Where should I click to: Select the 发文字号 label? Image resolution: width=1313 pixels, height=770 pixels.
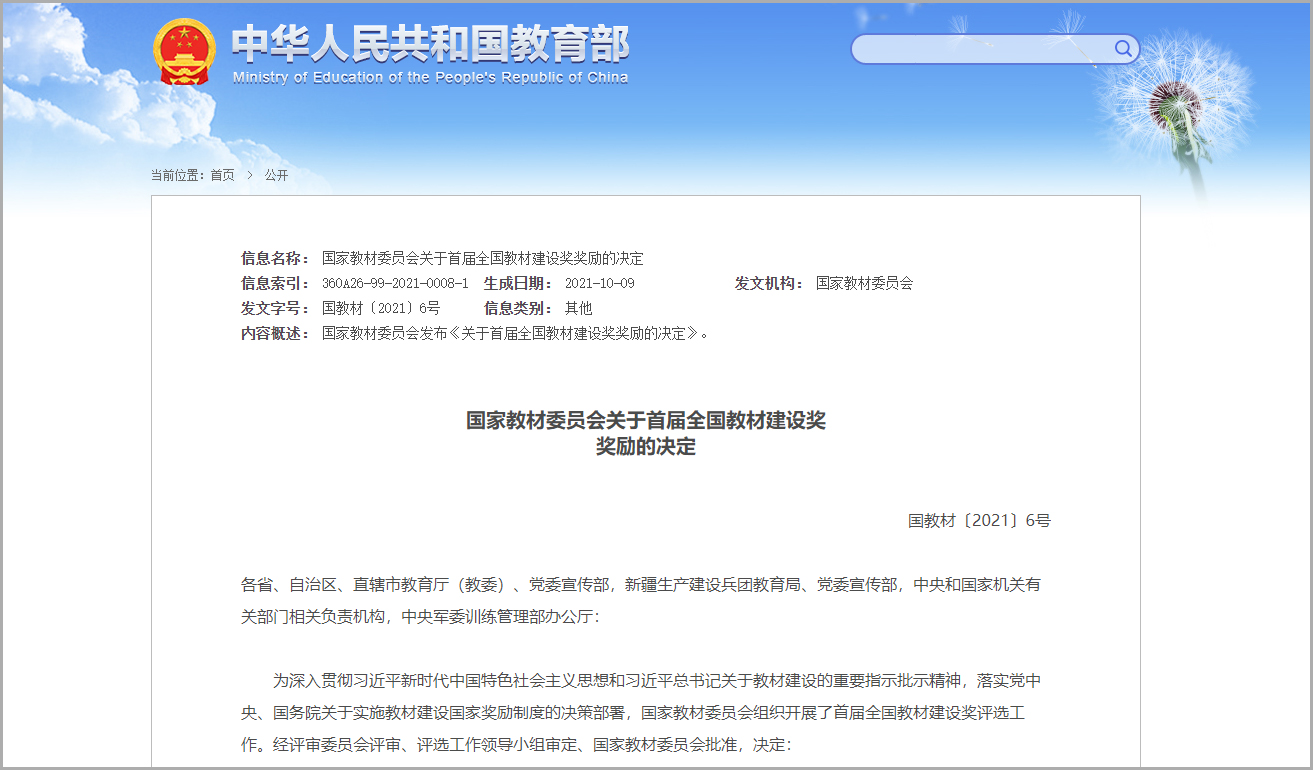pyautogui.click(x=275, y=308)
